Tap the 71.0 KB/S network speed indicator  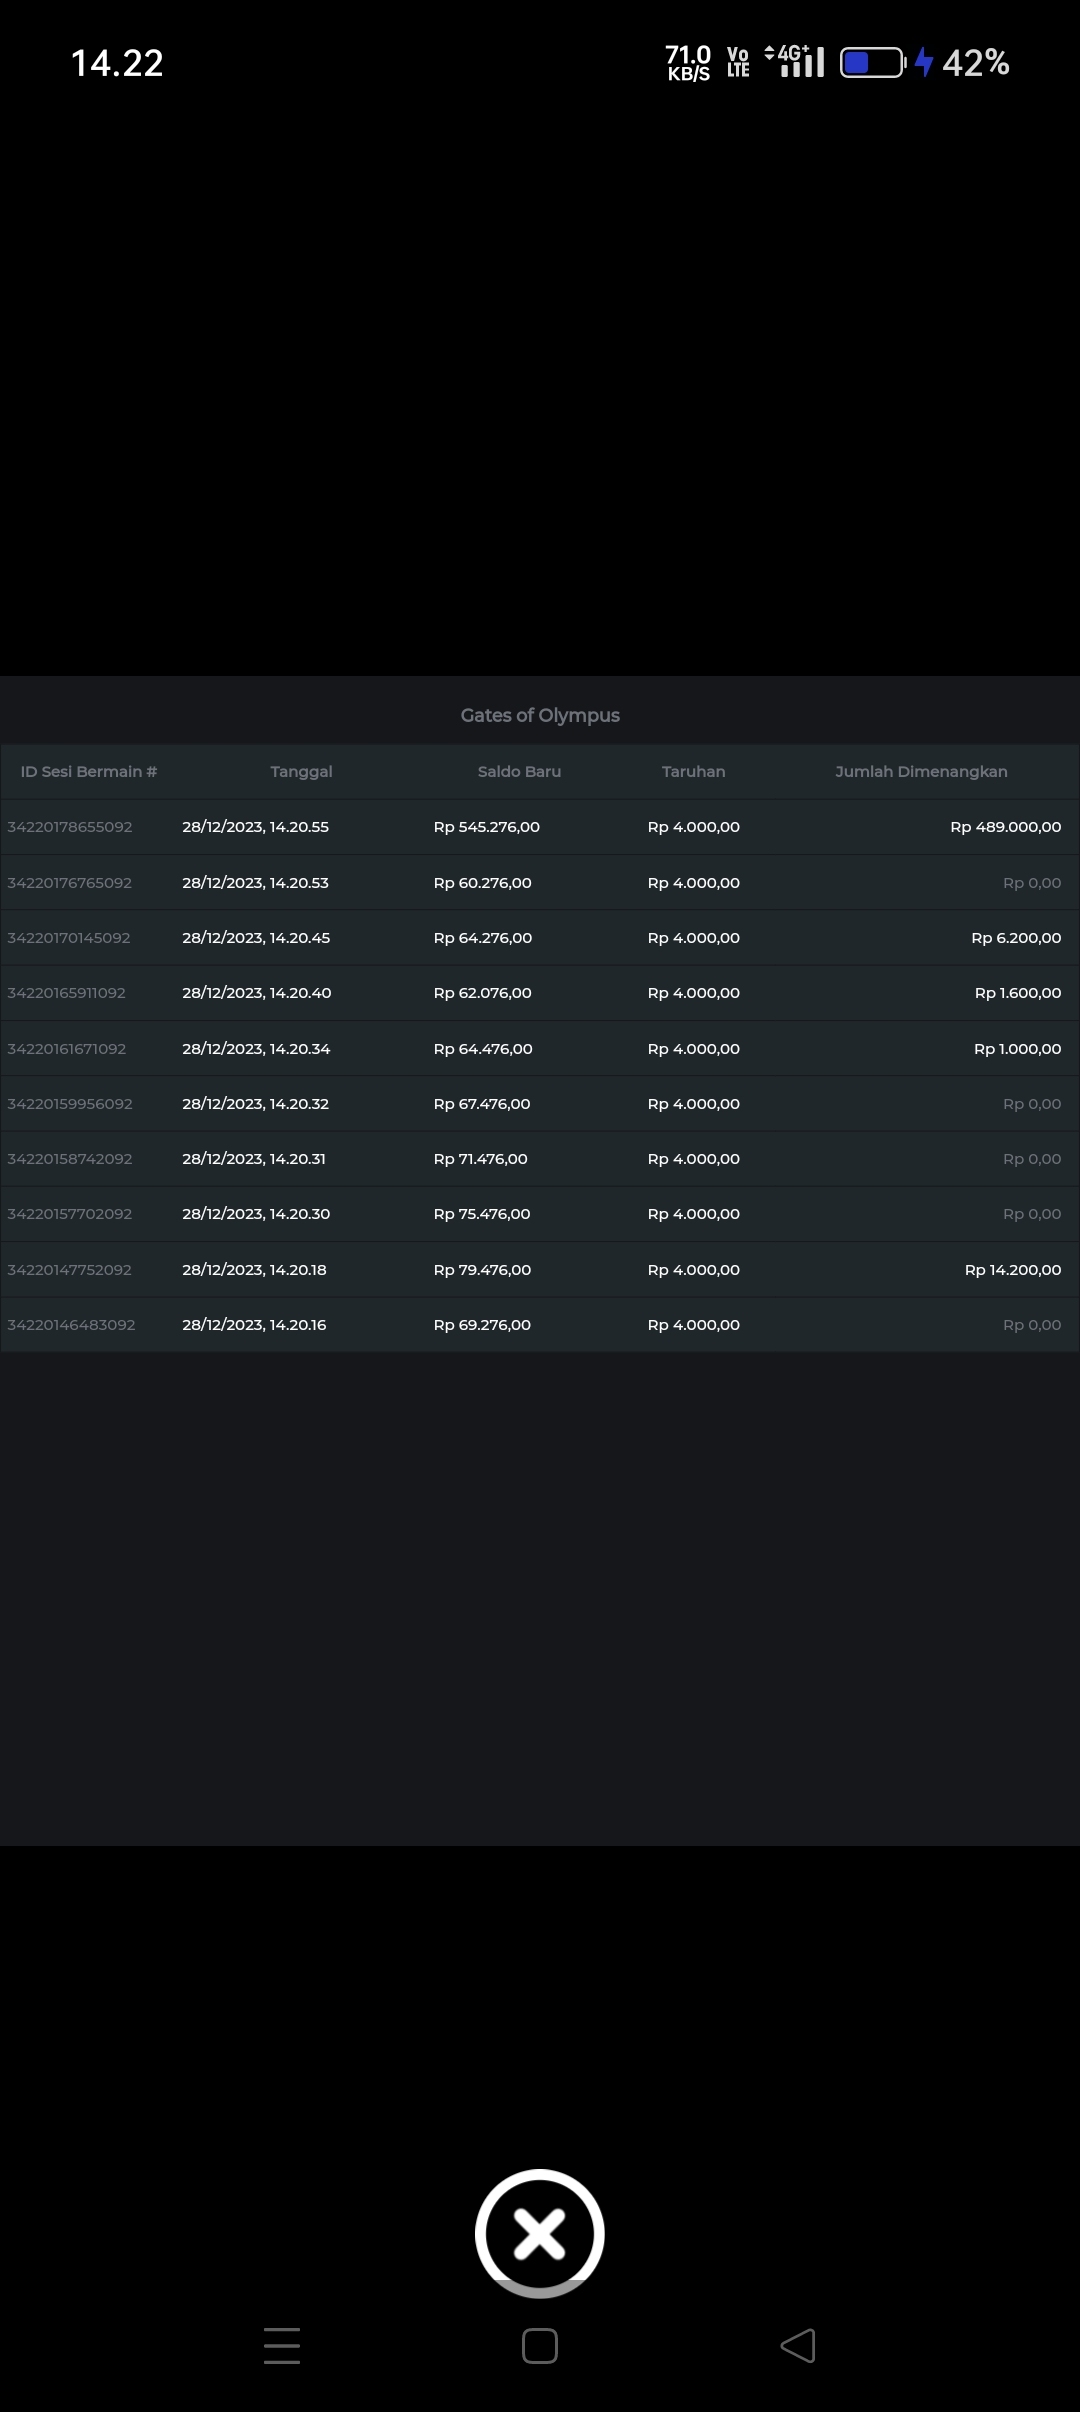pos(688,63)
